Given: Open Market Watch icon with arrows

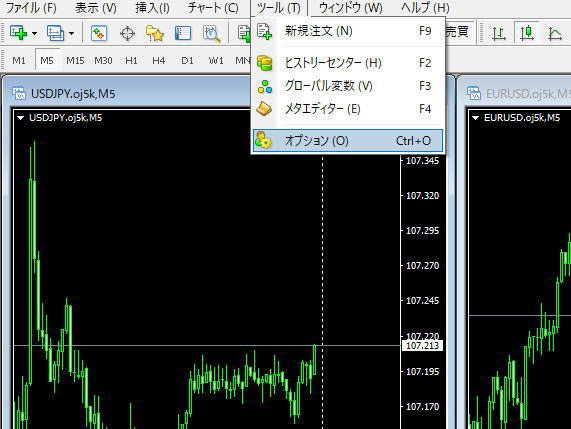Looking at the screenshot, I should tap(99, 33).
